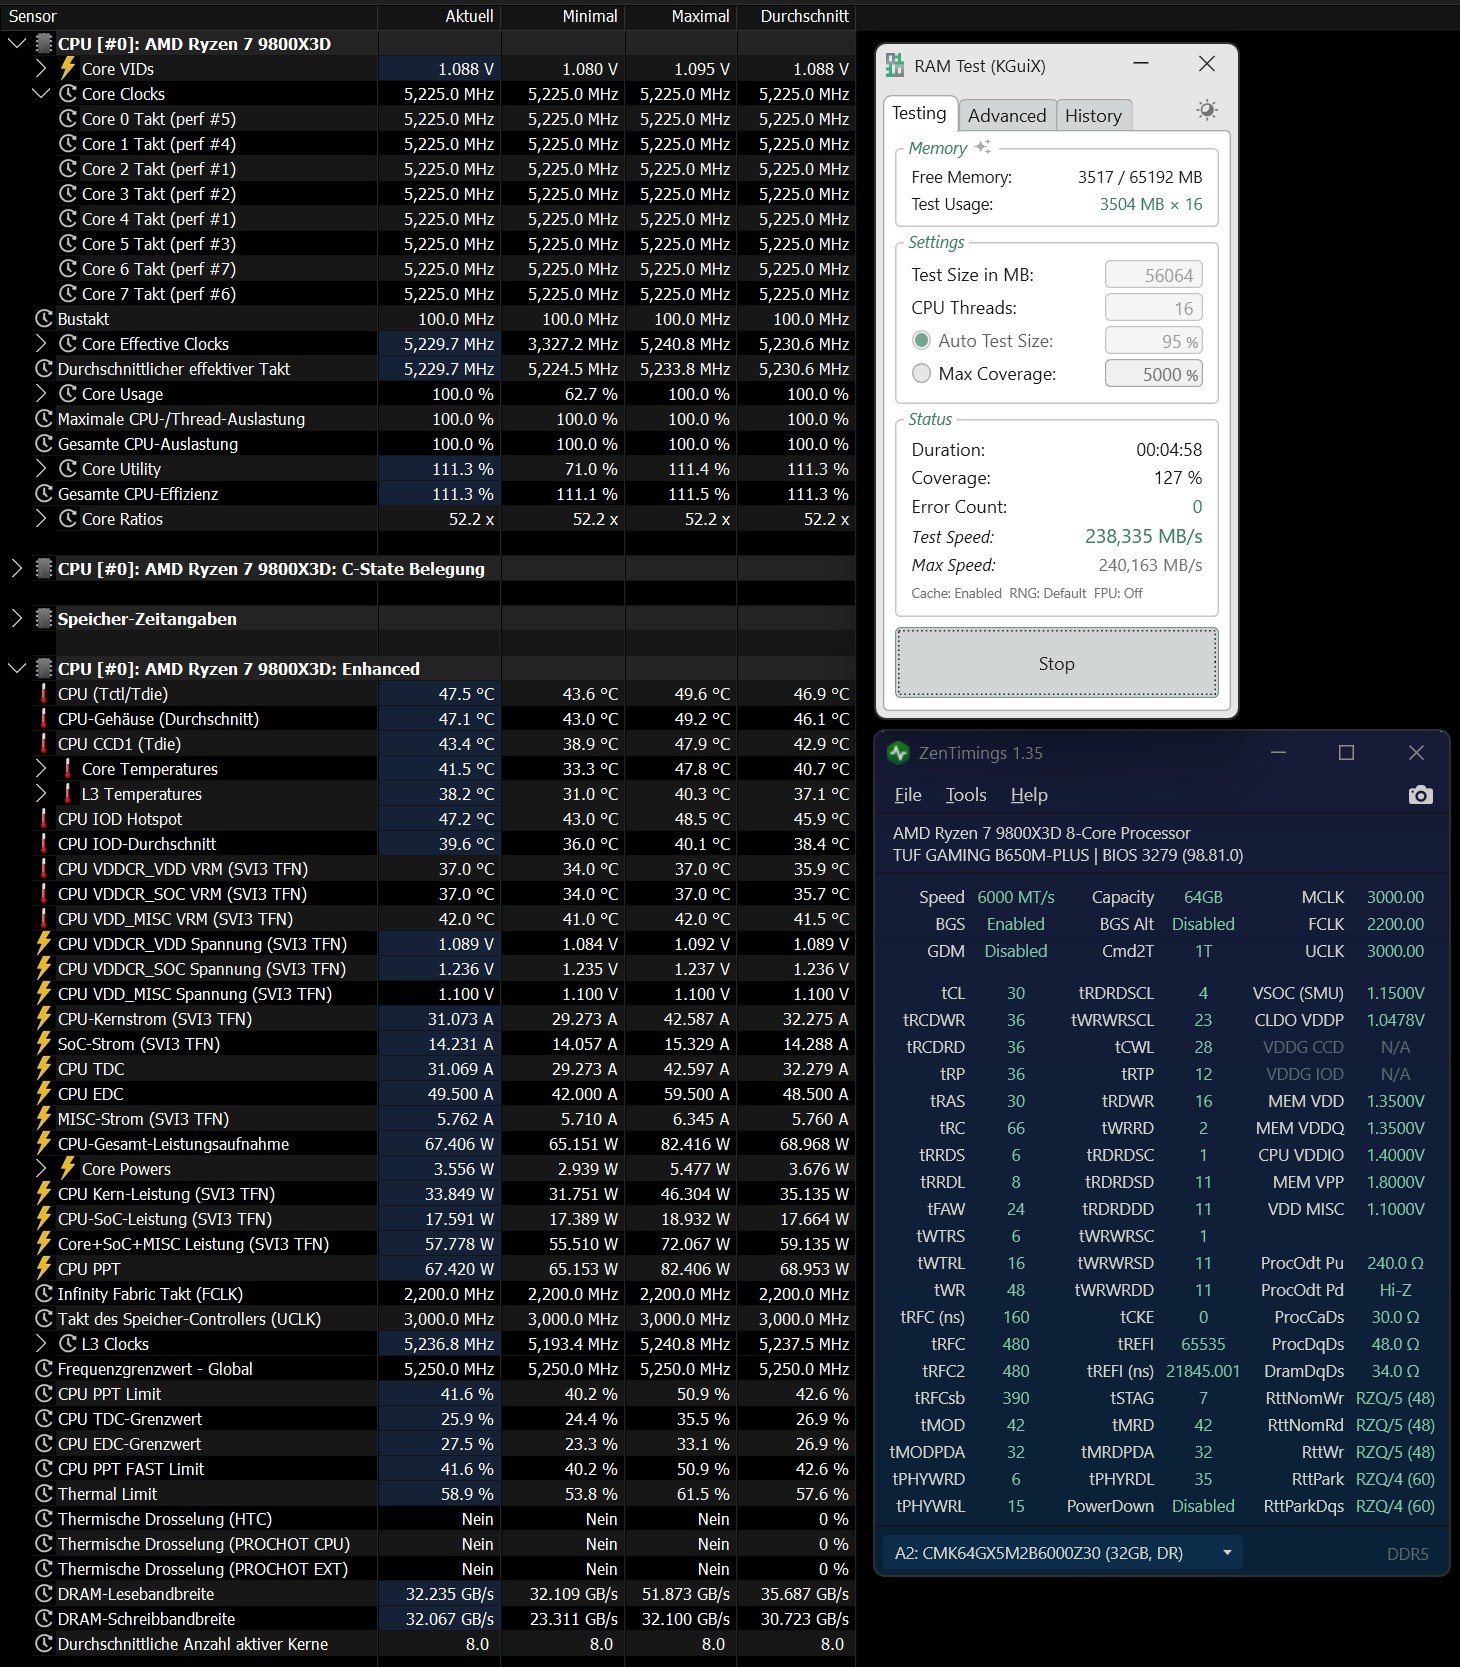
Task: Select 'Durchschnittliche Anzahl aktiver Kerne' row
Action: (x=428, y=1644)
